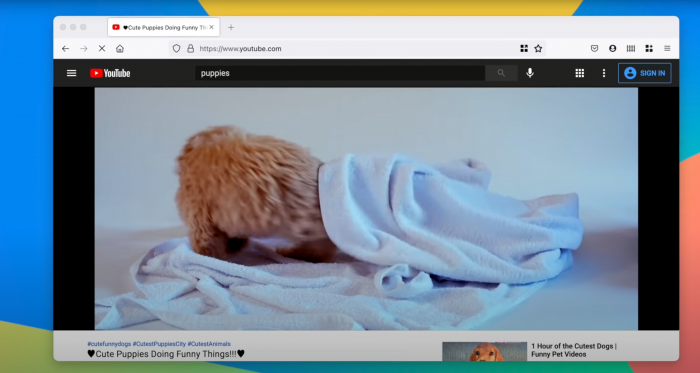Image resolution: width=700 pixels, height=373 pixels.
Task: Open the browser home page icon
Action: (x=120, y=49)
